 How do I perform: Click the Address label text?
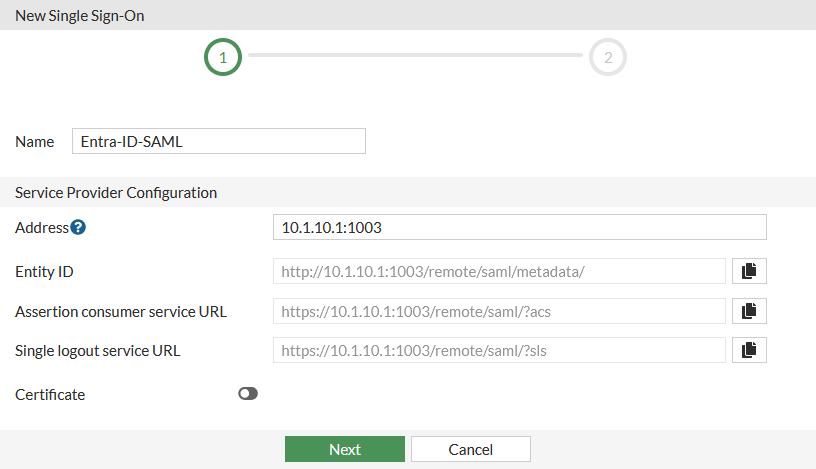(x=42, y=228)
